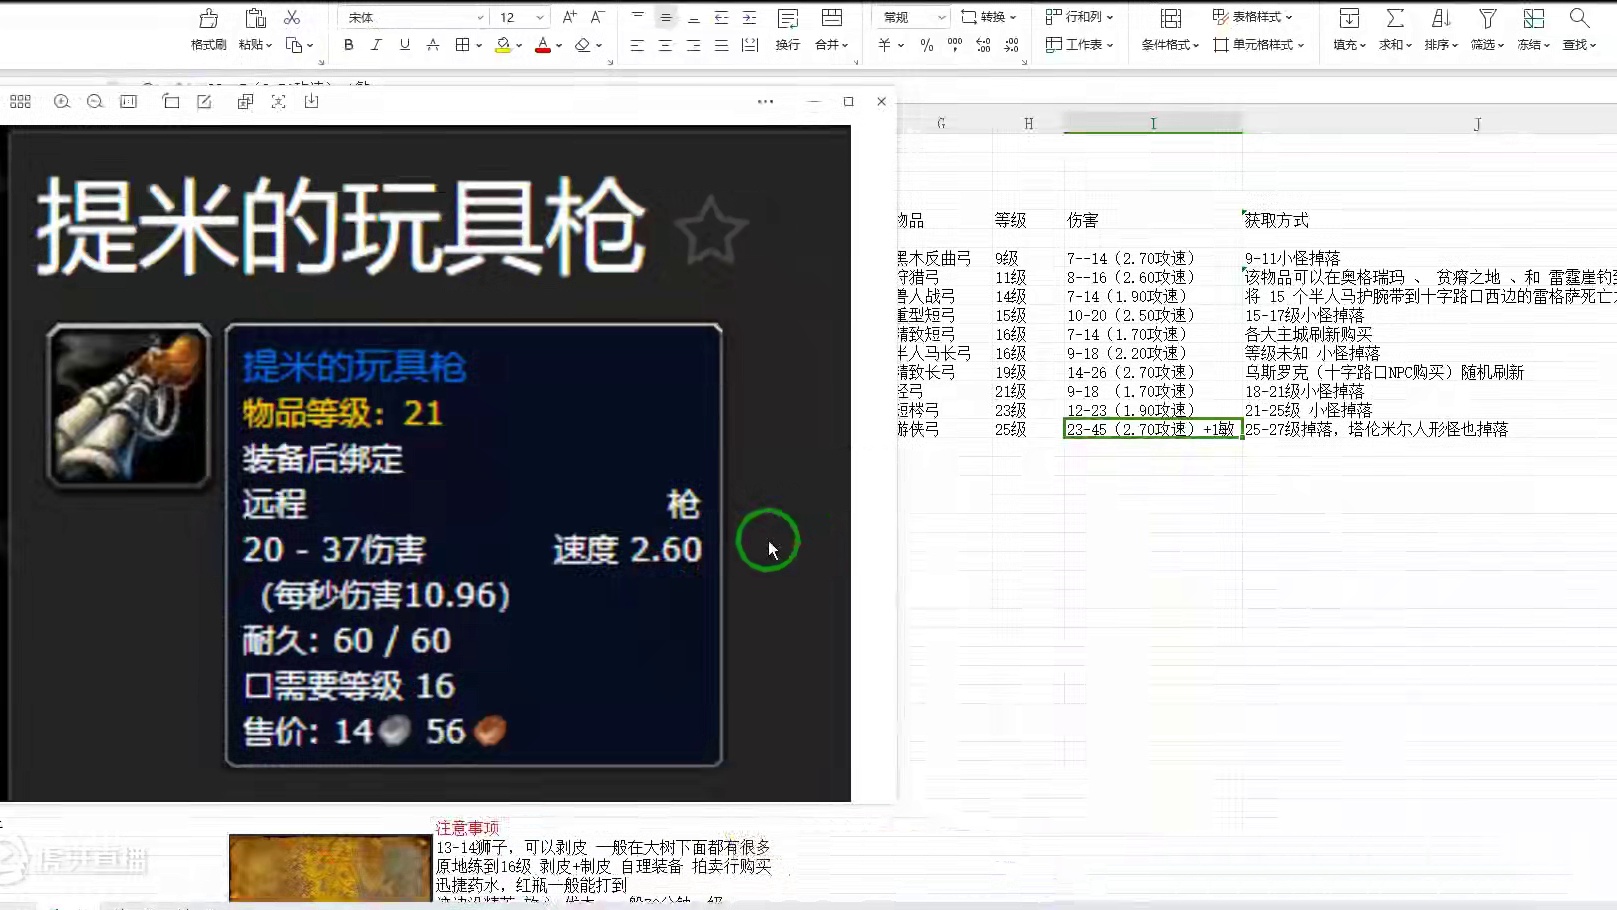Apply yellow highlight fill color

coord(502,45)
